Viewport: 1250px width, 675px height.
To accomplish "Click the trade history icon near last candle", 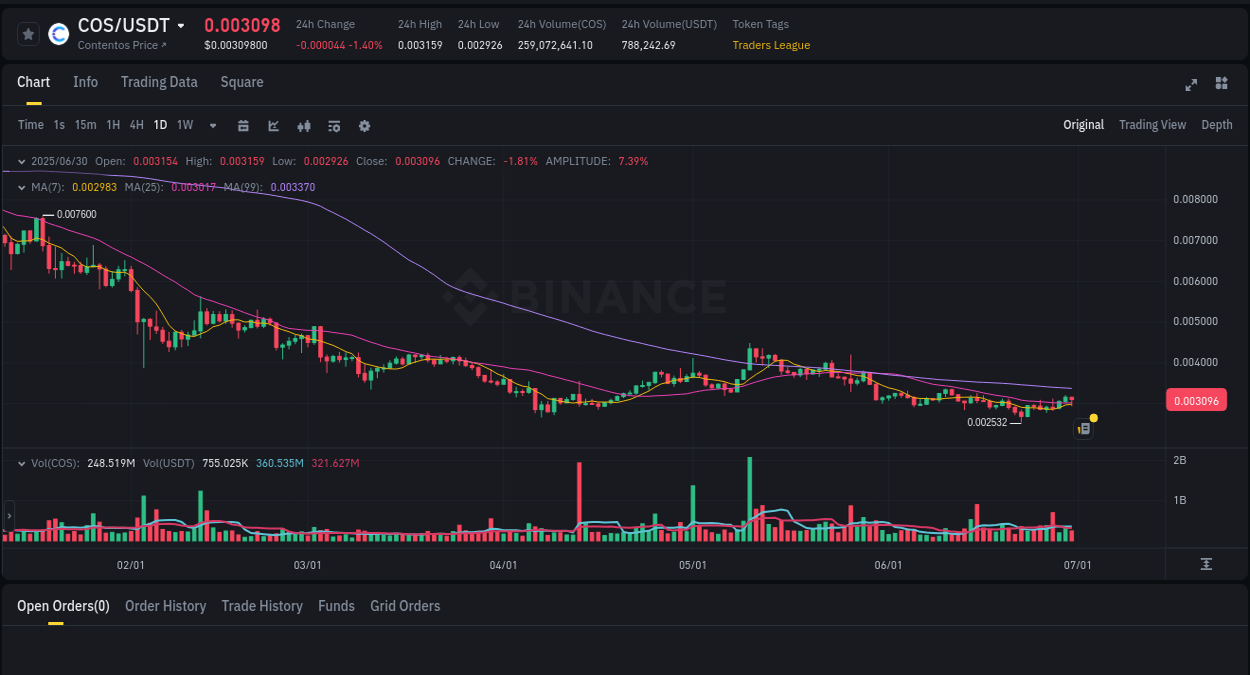I will coord(1083,428).
